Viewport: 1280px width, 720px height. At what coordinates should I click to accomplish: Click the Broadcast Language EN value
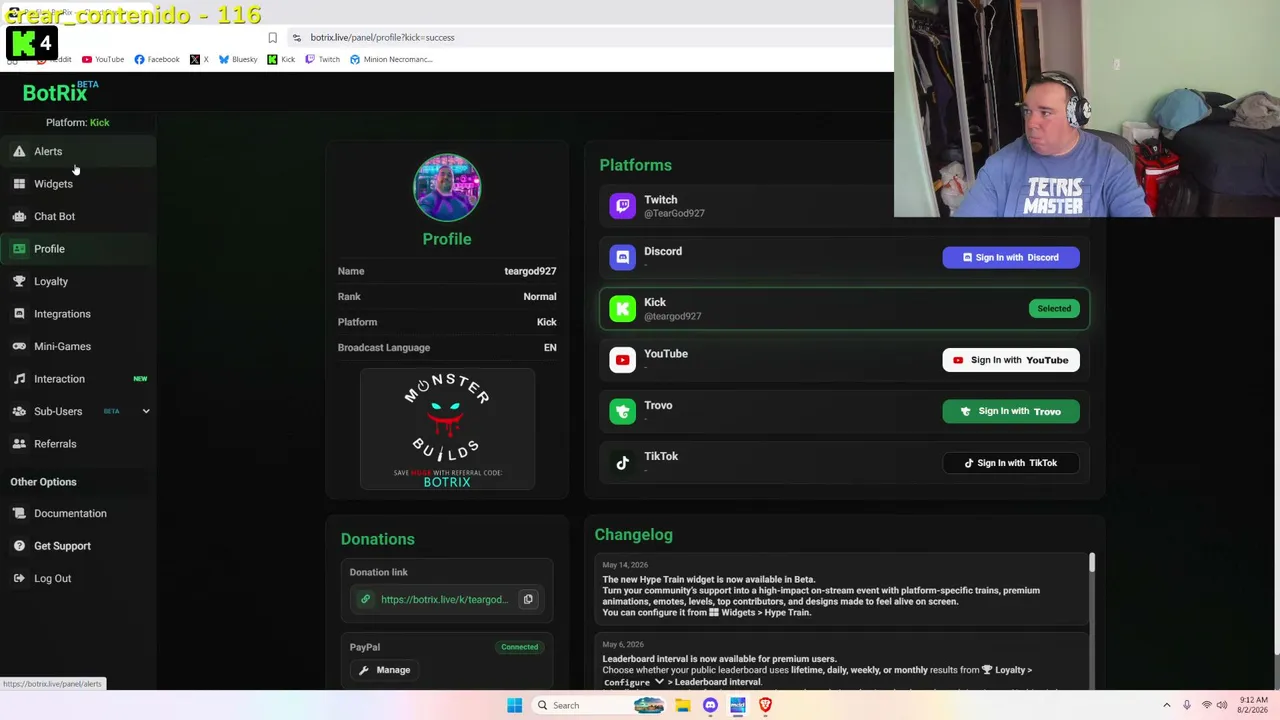pos(550,347)
